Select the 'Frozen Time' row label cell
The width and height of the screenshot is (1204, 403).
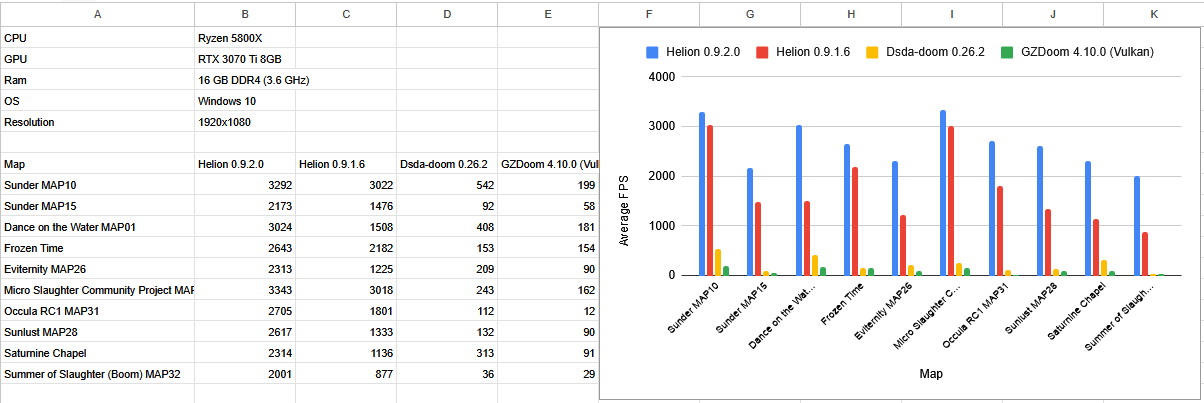(x=97, y=247)
